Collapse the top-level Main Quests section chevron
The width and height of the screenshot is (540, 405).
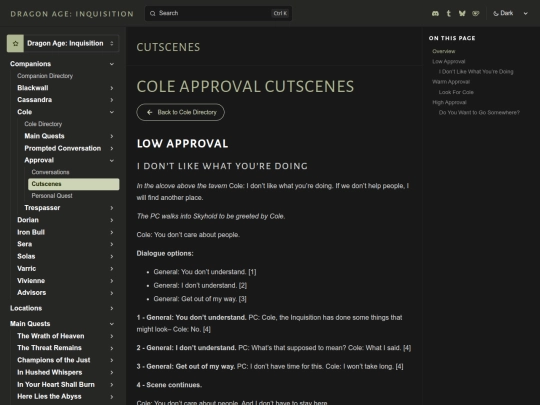[x=112, y=324]
